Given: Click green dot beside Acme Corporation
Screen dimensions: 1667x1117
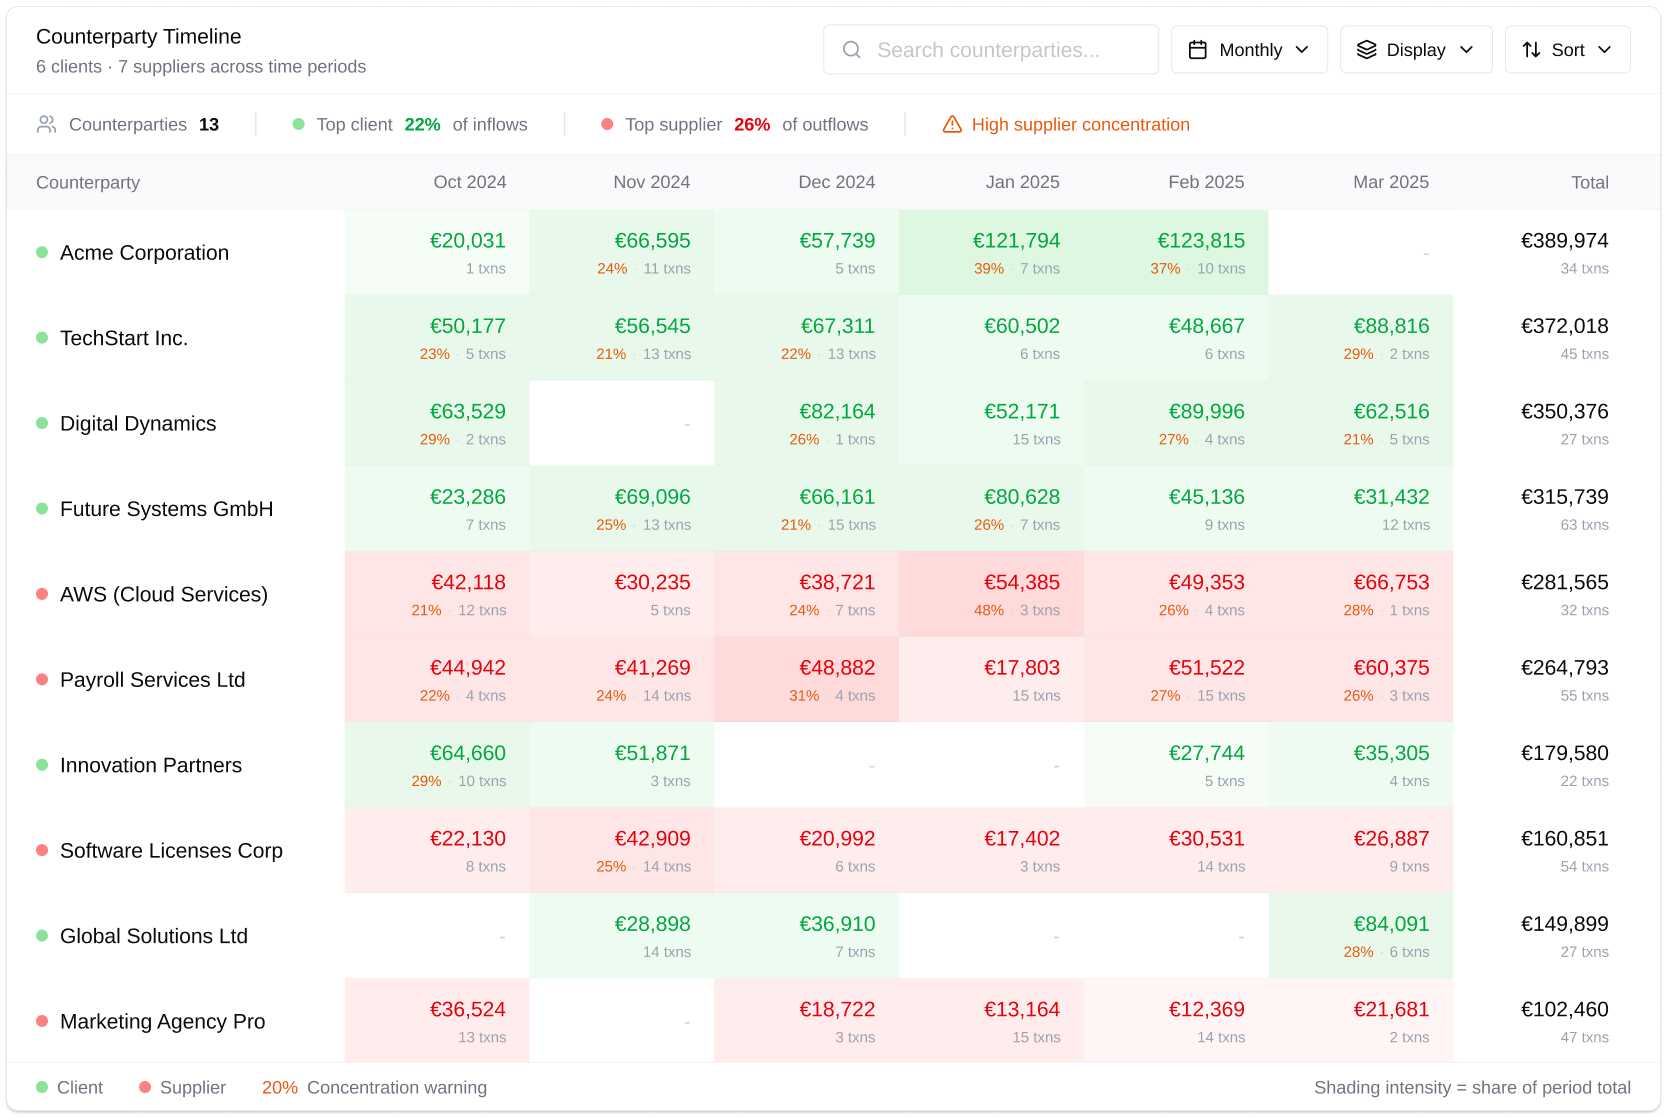Looking at the screenshot, I should point(42,252).
